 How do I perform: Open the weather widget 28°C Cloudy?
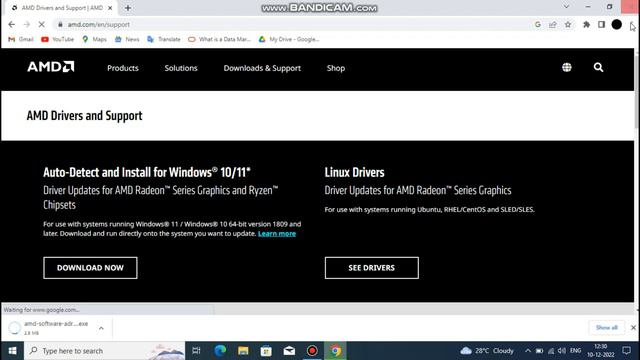(487, 351)
